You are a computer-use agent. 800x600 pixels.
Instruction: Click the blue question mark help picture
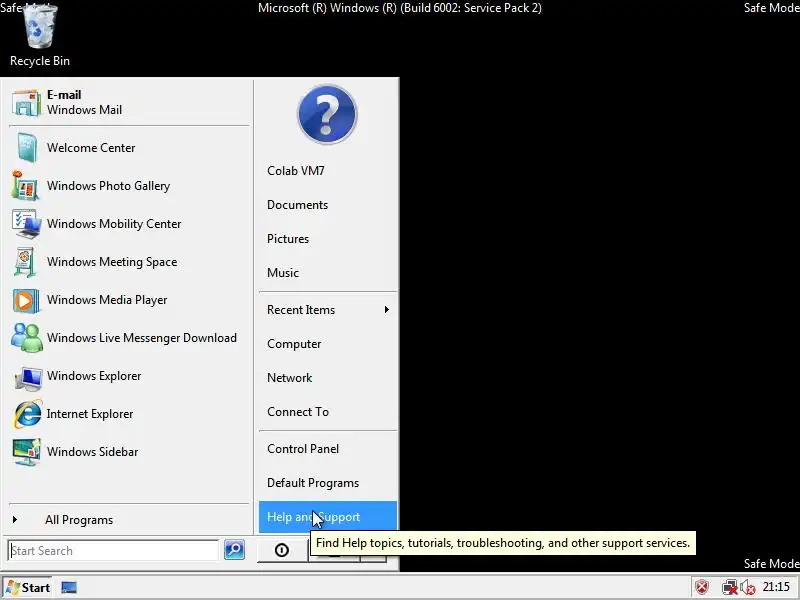click(327, 114)
